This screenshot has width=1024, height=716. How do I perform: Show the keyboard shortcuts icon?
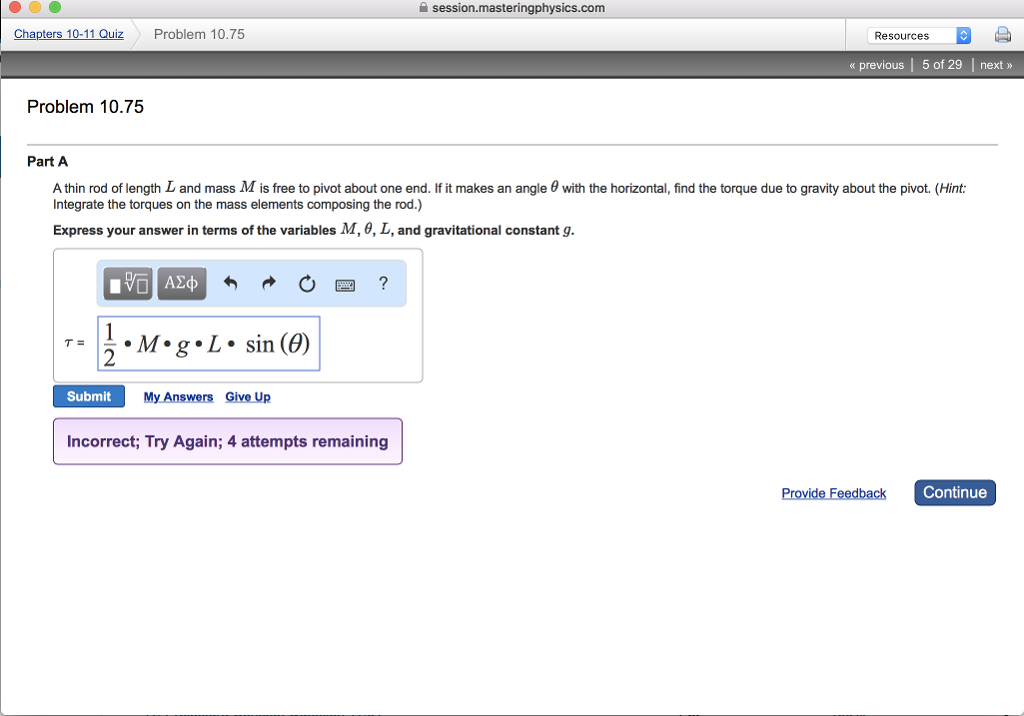click(x=345, y=285)
